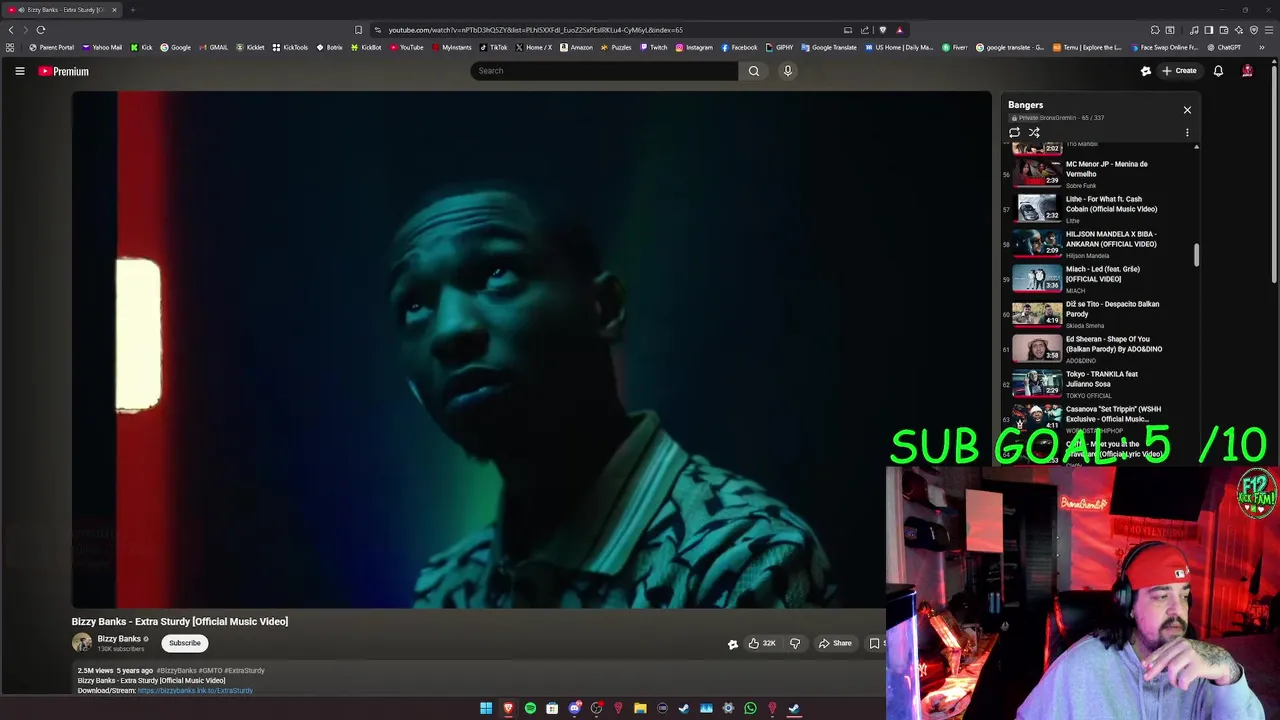Open Spotify from the taskbar
This screenshot has width=1280, height=720.
(x=530, y=708)
